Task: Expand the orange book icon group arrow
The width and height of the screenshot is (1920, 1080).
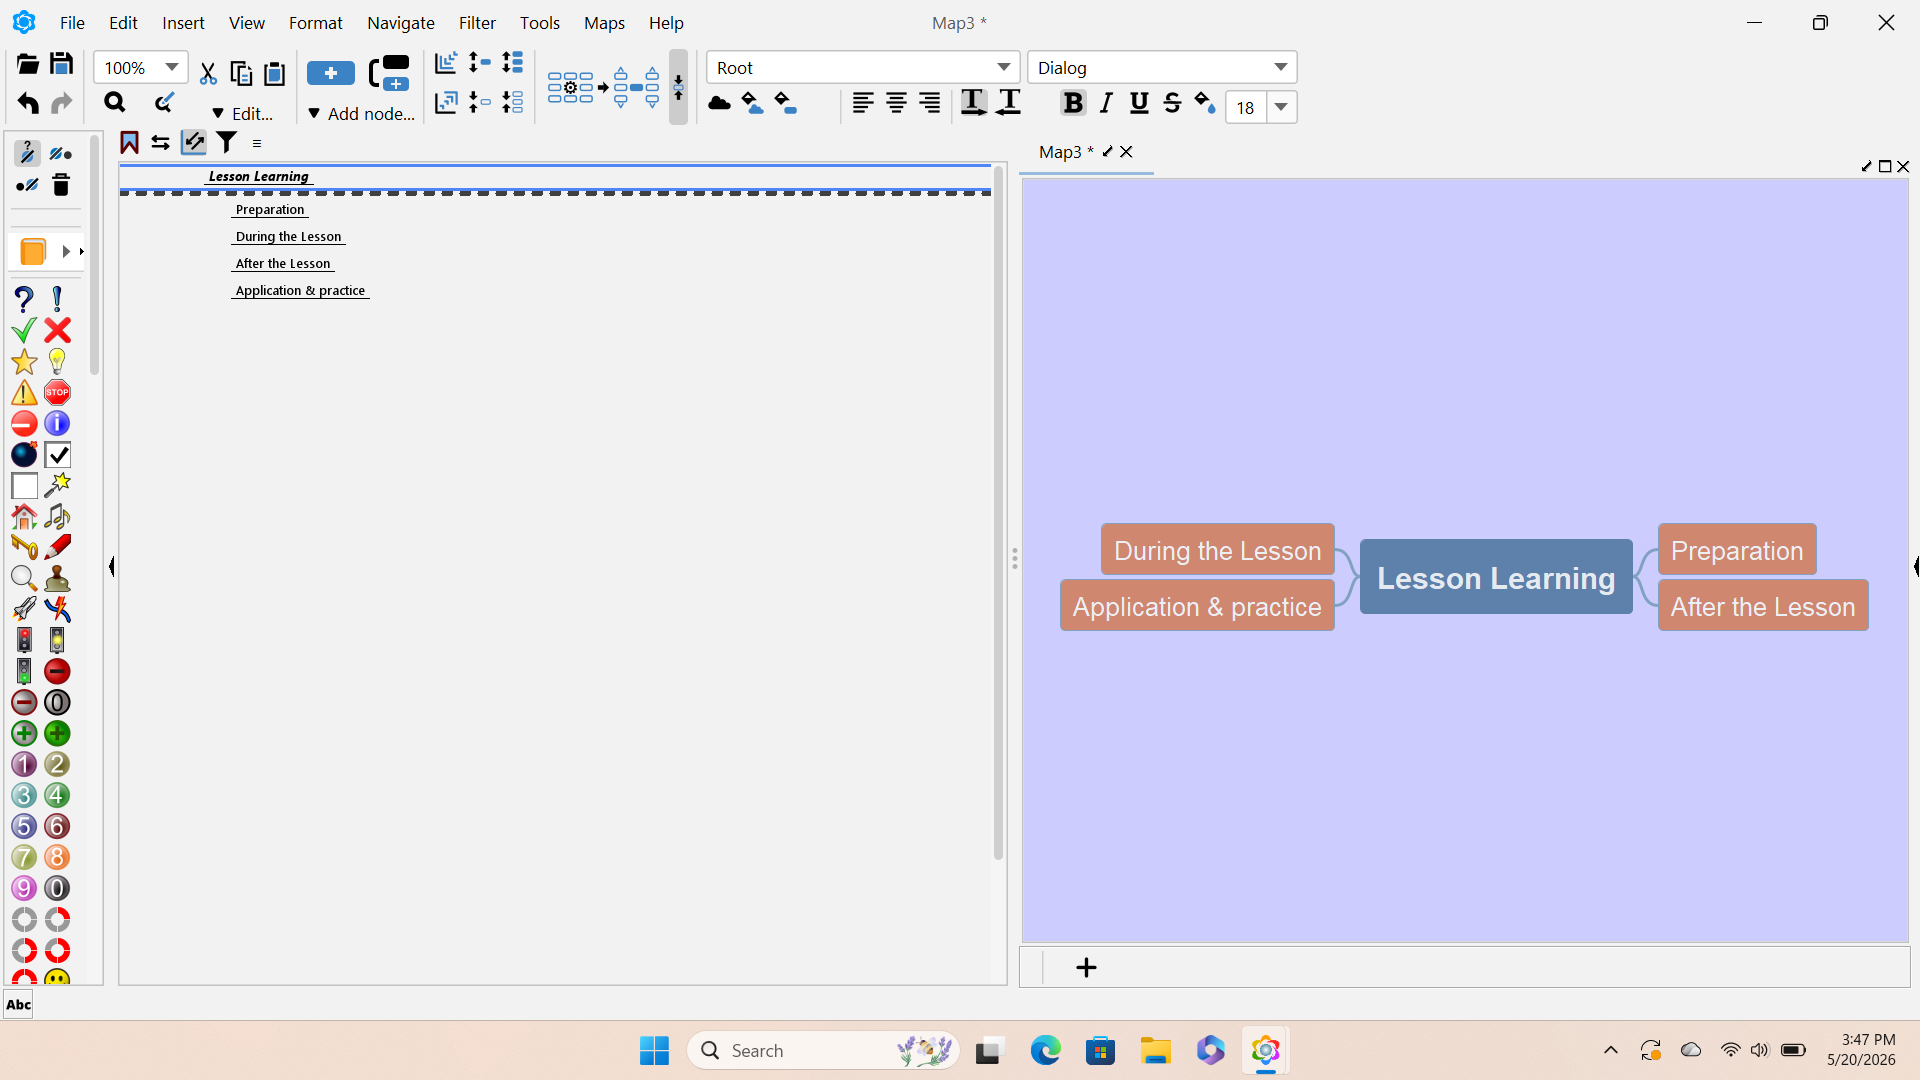Action: coord(66,251)
